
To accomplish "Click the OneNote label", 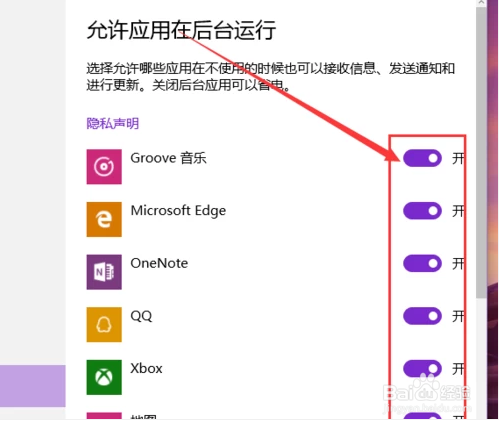I will coord(159,263).
